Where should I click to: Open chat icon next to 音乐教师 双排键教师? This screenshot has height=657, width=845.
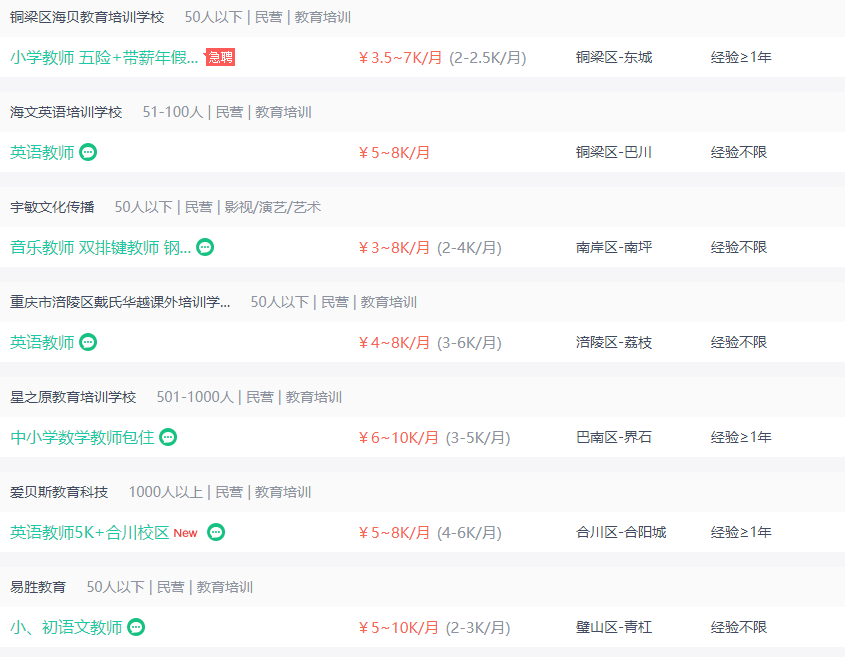click(x=205, y=247)
